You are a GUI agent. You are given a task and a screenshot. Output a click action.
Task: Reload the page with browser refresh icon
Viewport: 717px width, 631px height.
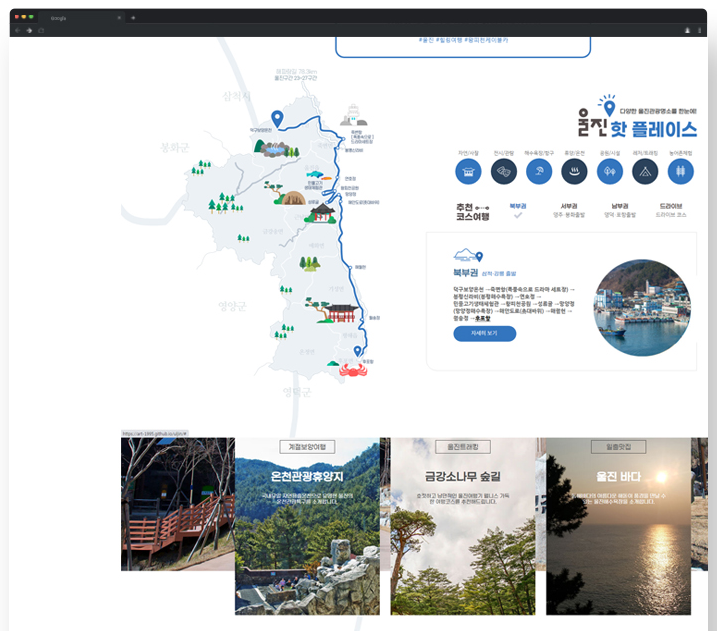41,31
